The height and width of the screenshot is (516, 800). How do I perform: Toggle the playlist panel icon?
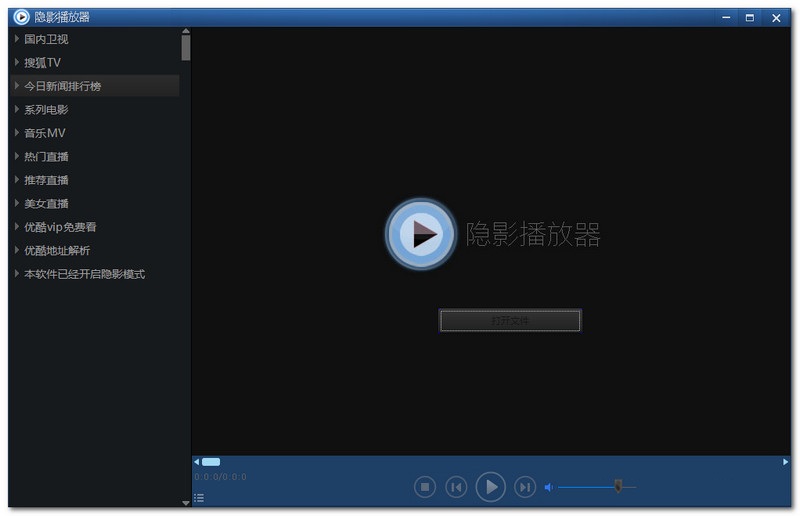coord(199,498)
